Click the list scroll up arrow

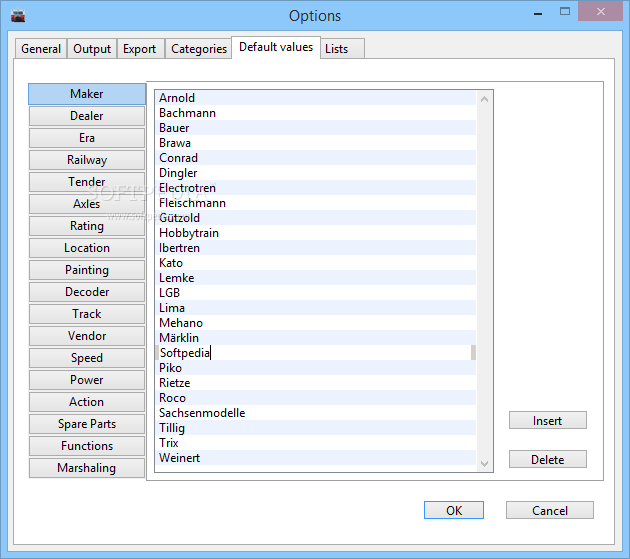[485, 99]
